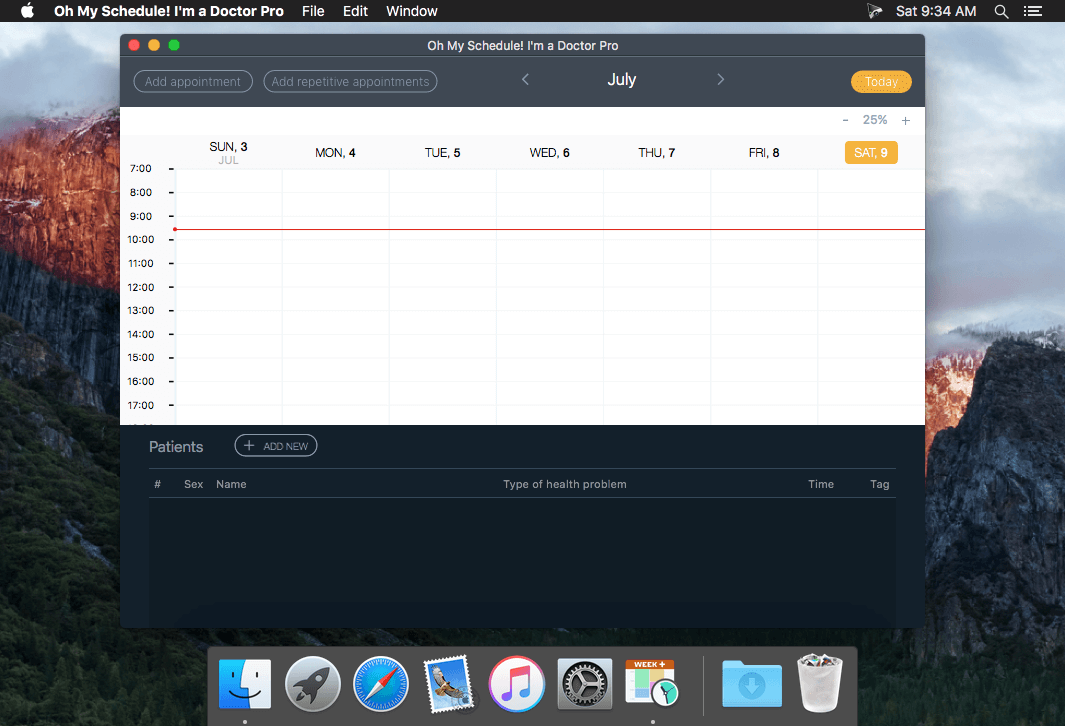The width and height of the screenshot is (1065, 726).
Task: Open System Preferences gear in dock
Action: 584,684
